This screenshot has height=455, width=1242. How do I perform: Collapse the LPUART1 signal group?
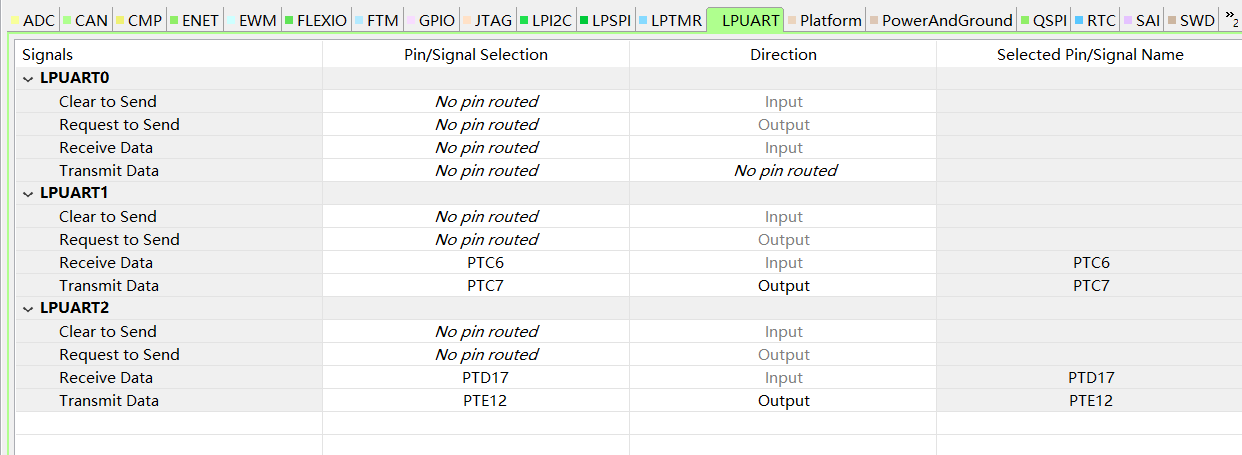[28, 194]
